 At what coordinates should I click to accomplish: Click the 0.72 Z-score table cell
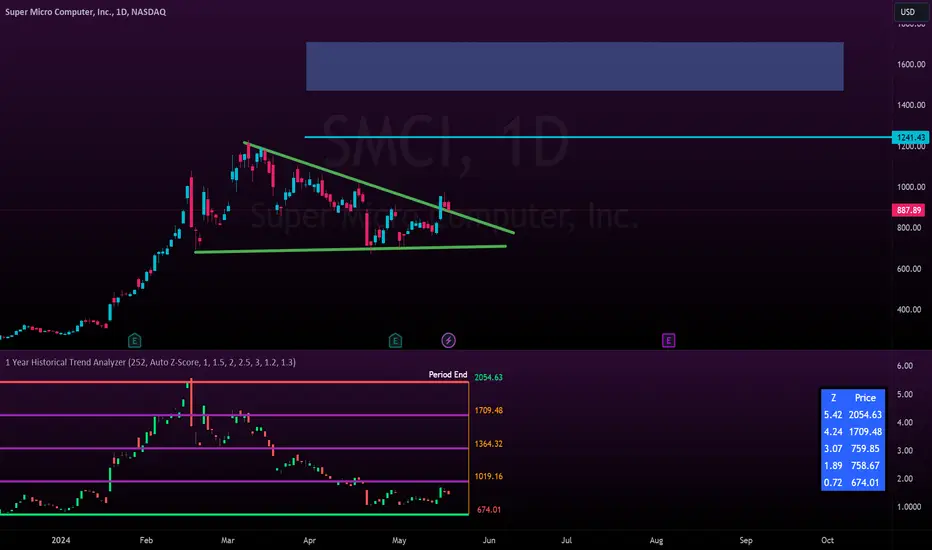tap(833, 483)
